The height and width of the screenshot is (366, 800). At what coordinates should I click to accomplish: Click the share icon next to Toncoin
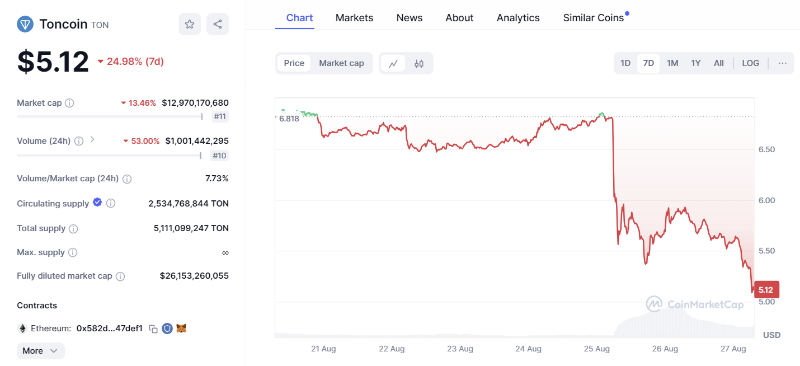217,24
